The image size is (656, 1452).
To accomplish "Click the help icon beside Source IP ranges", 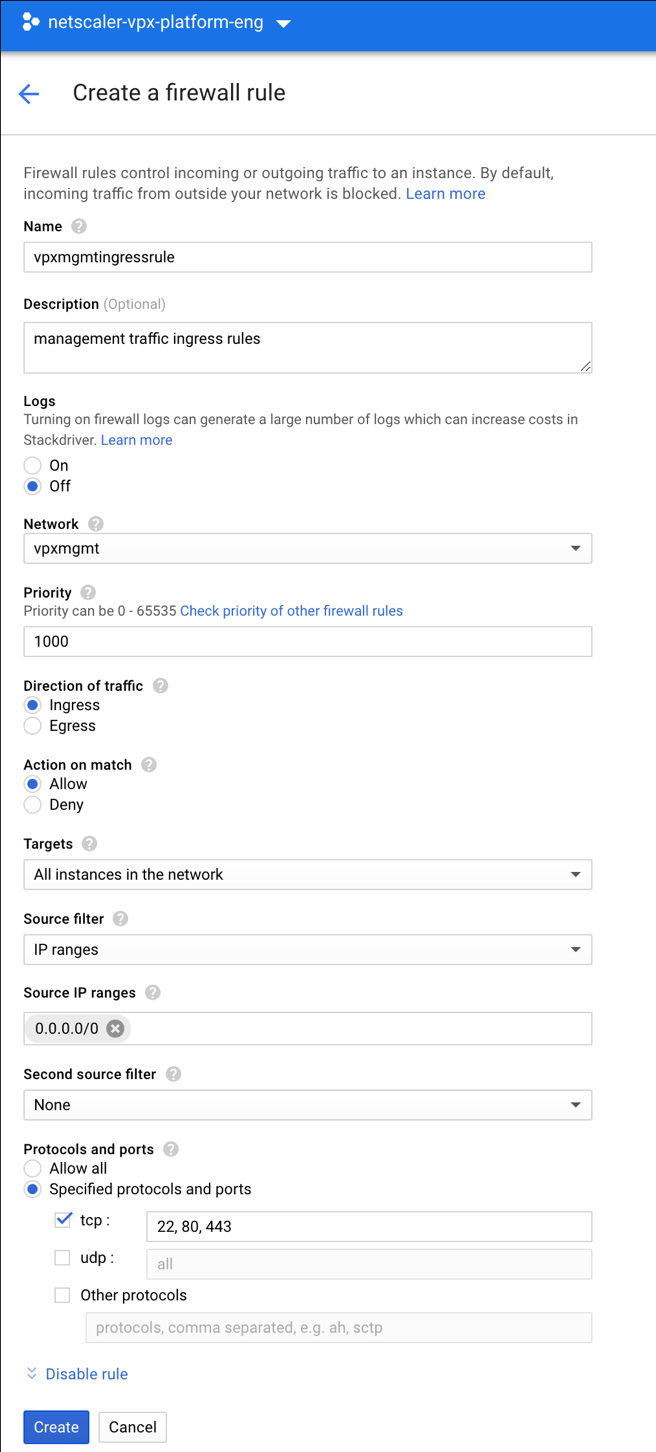I will tap(153, 992).
